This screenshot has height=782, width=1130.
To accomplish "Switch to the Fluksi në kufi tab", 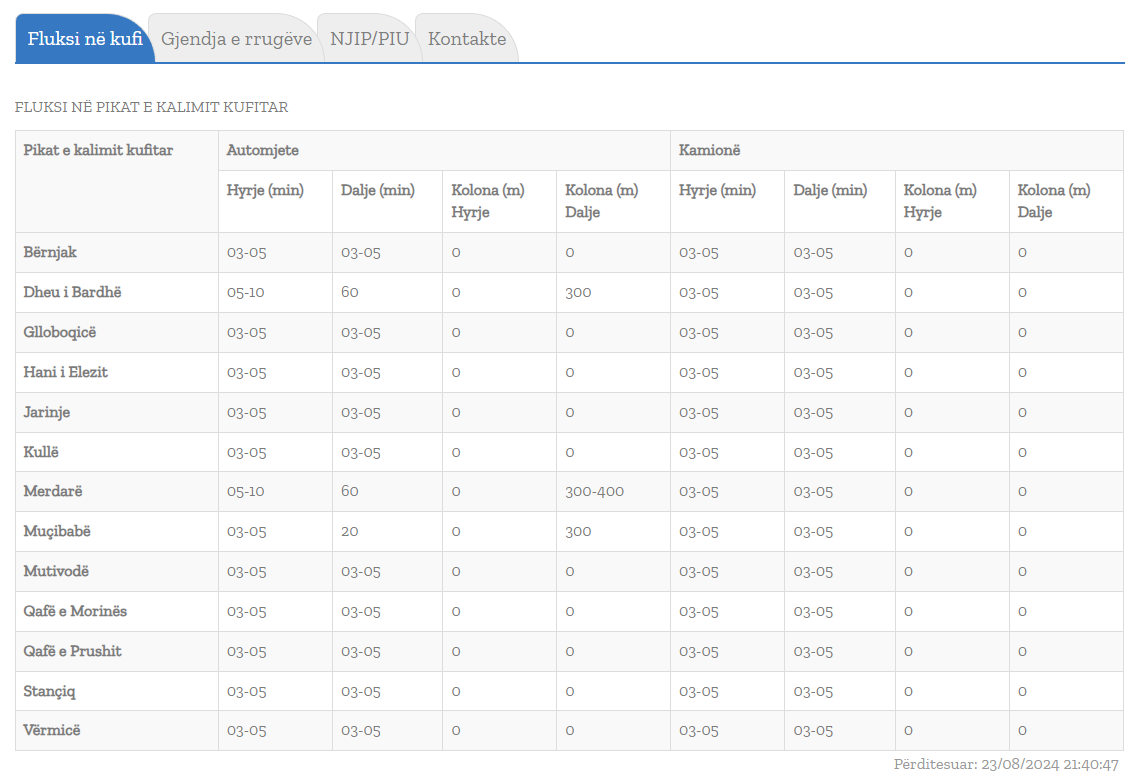I will click(x=85, y=39).
